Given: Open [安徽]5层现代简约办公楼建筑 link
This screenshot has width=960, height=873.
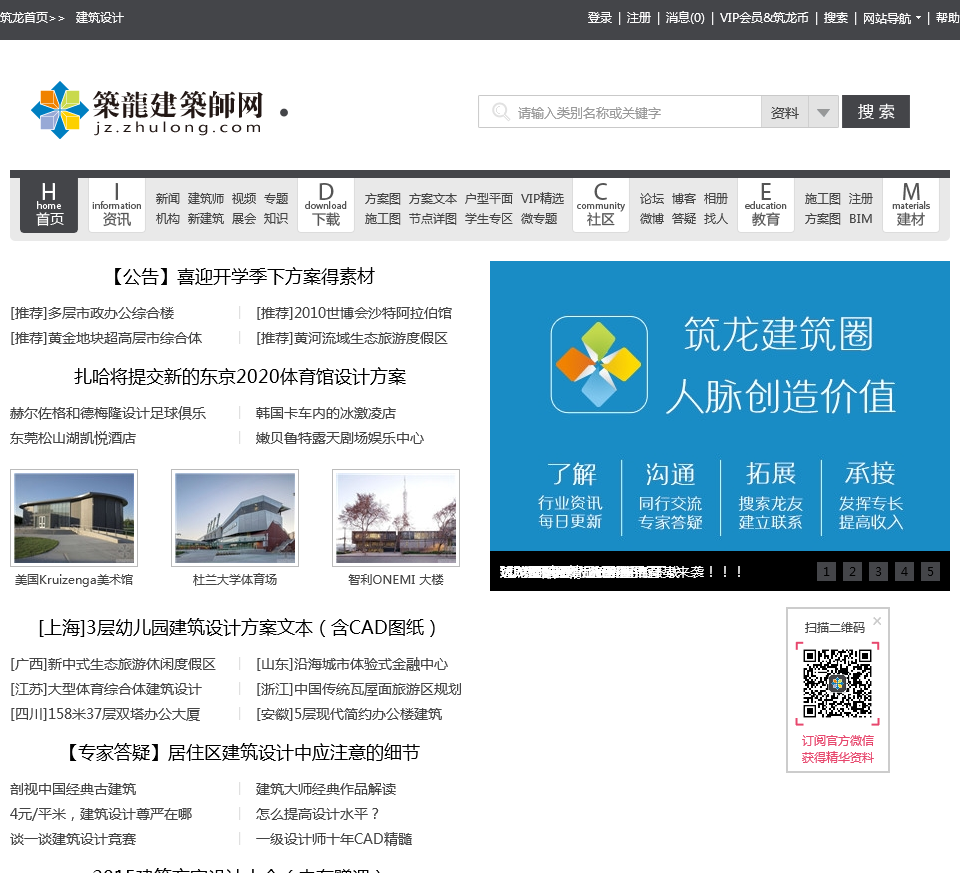Looking at the screenshot, I should [349, 714].
